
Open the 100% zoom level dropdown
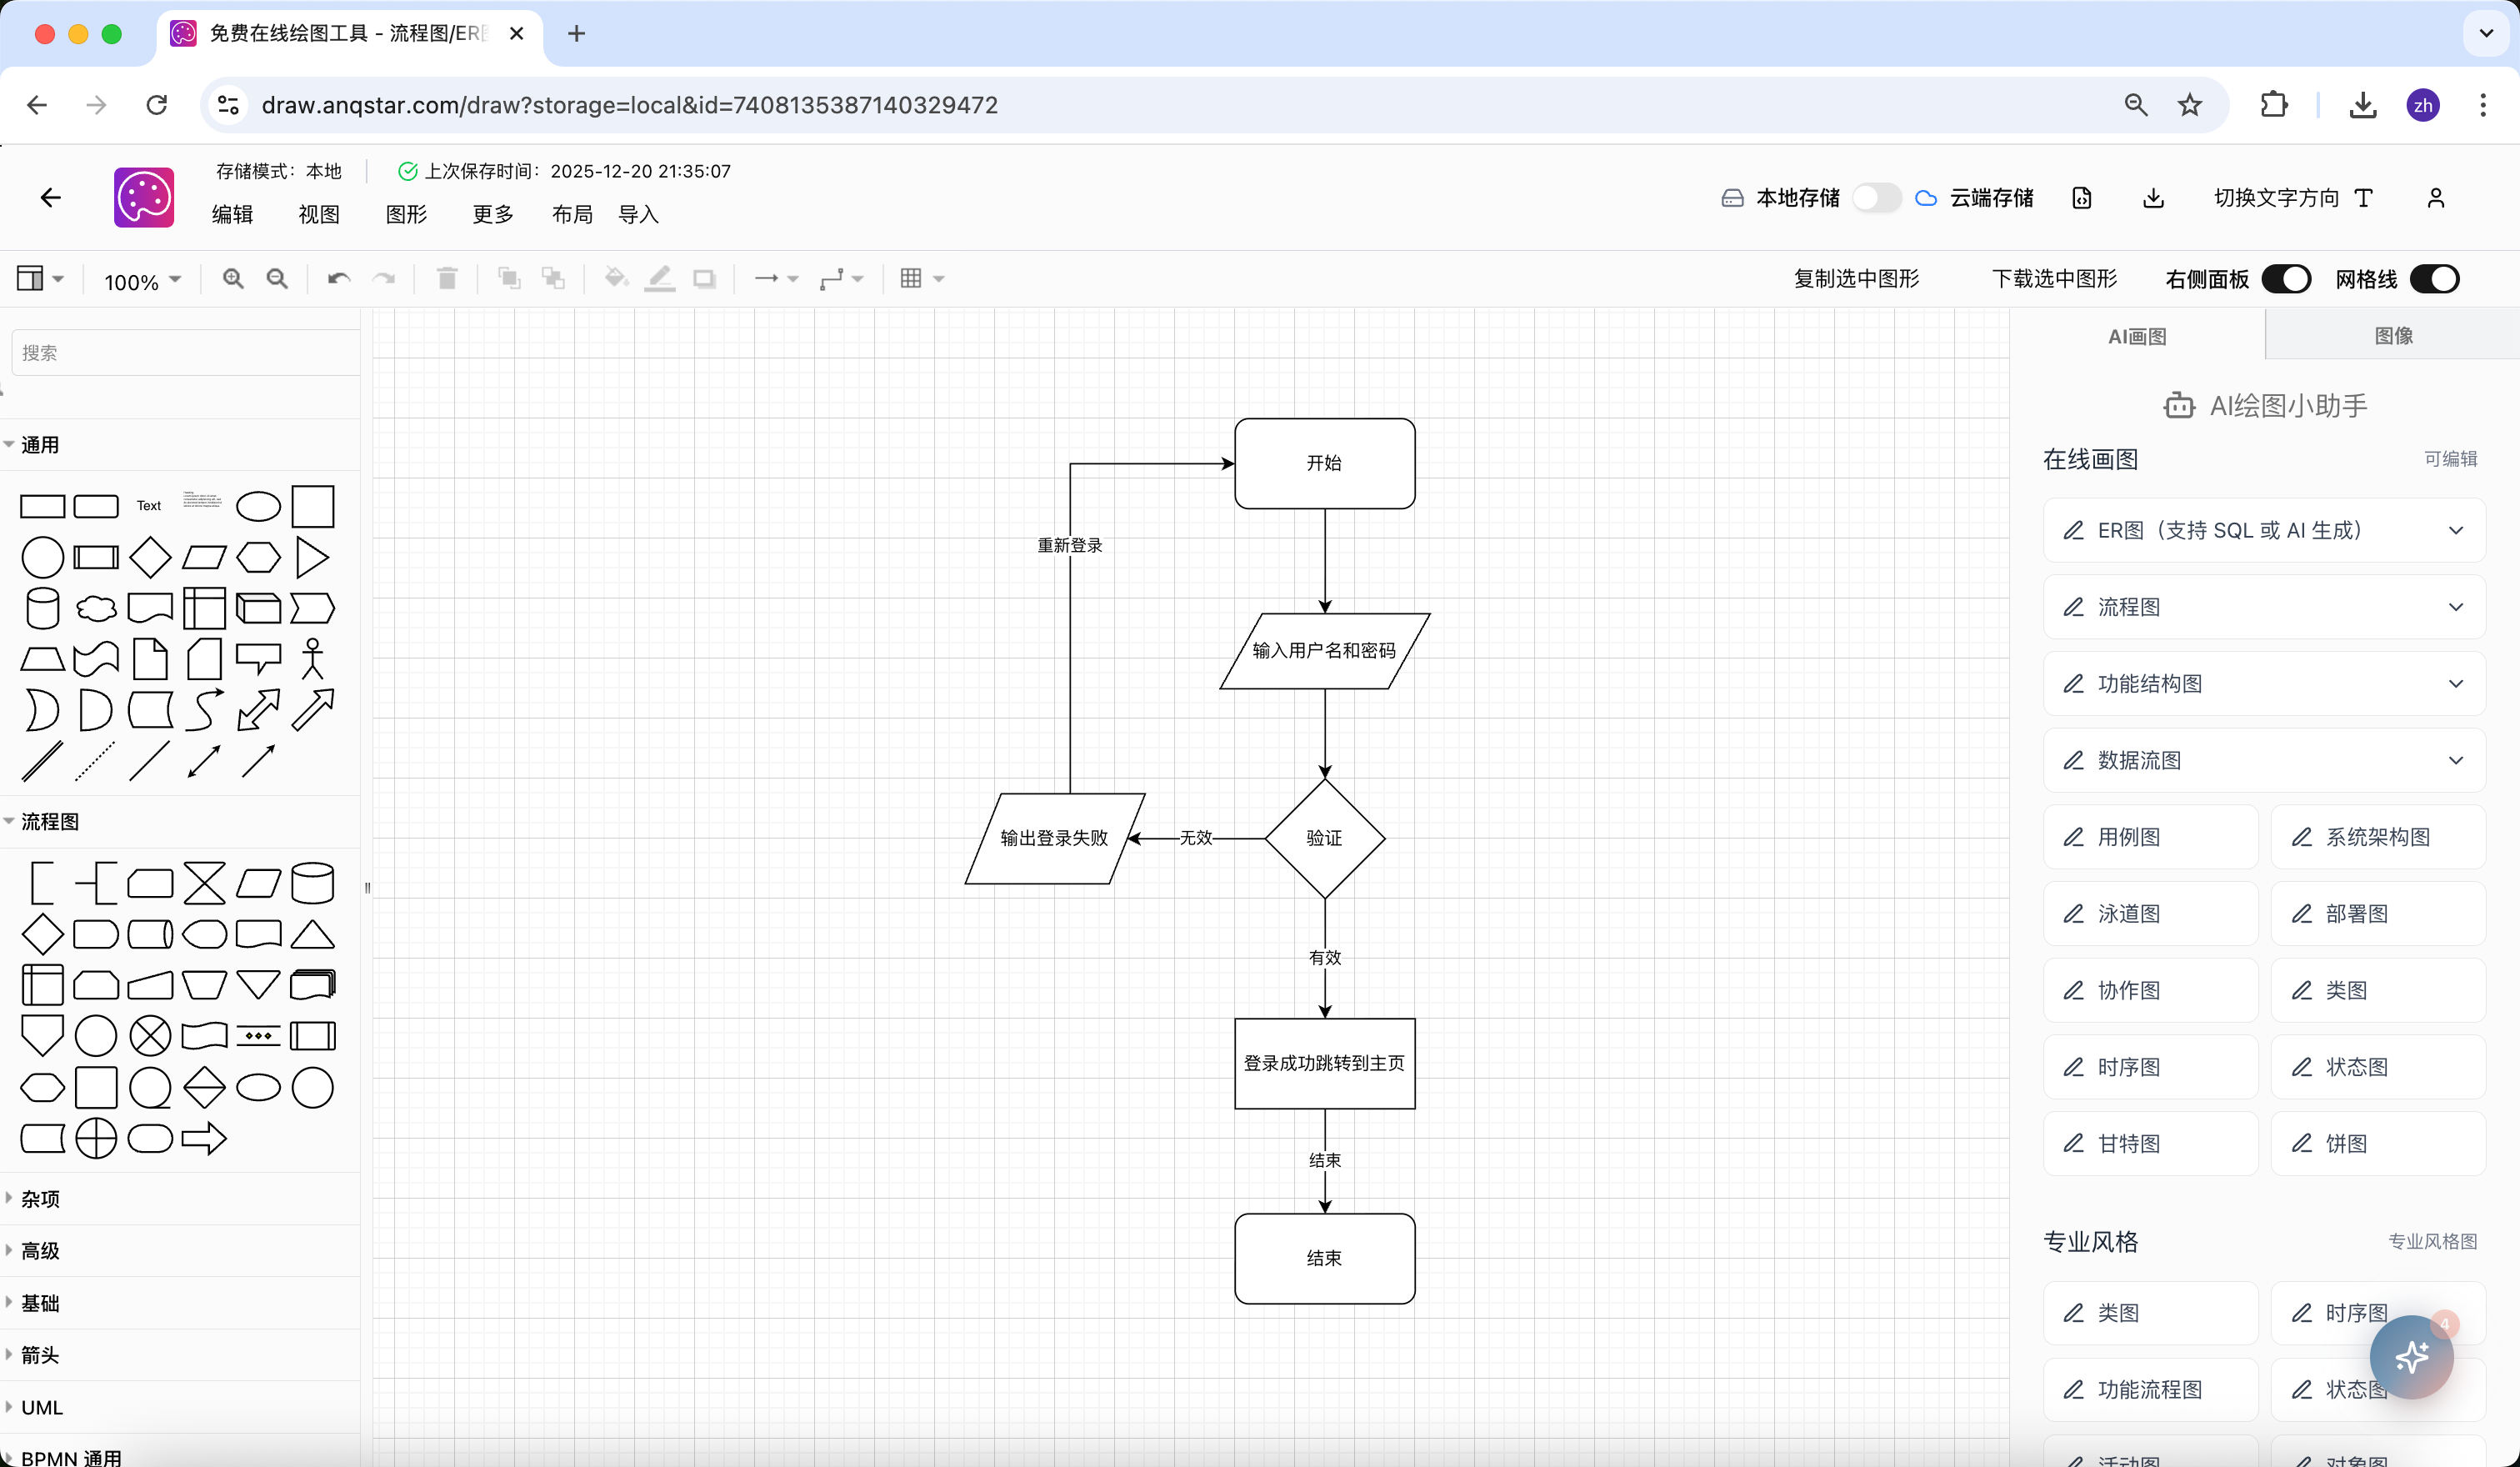(142, 281)
